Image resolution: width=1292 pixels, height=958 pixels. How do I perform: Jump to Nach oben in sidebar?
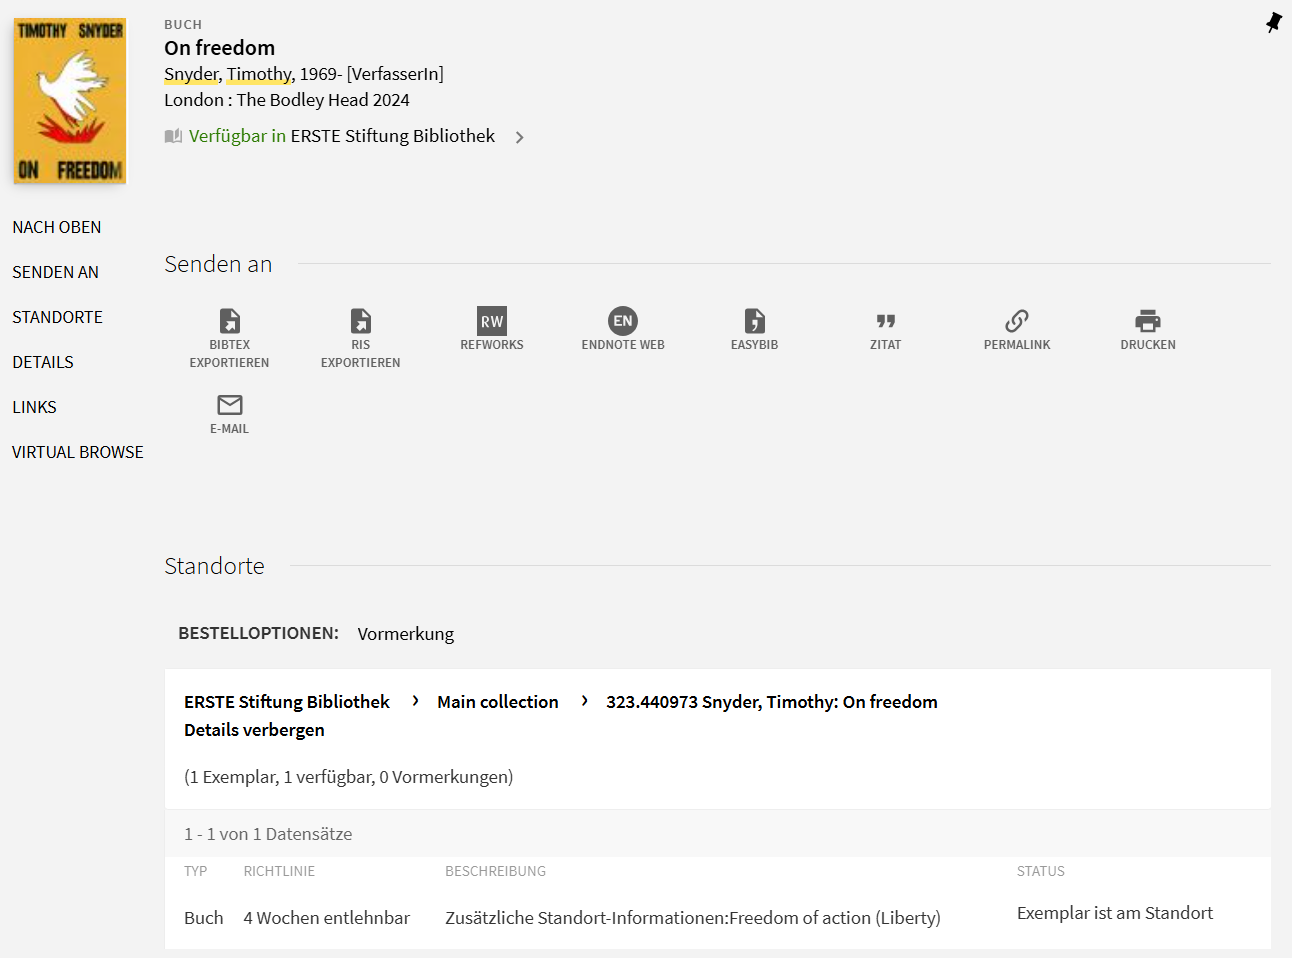coord(57,227)
